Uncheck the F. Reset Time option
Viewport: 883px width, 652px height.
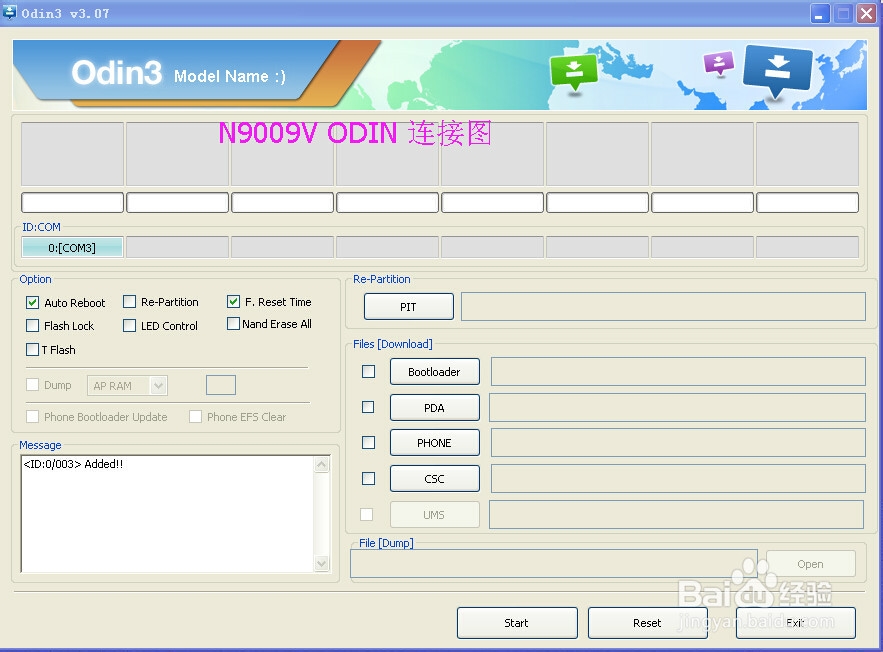coord(233,302)
